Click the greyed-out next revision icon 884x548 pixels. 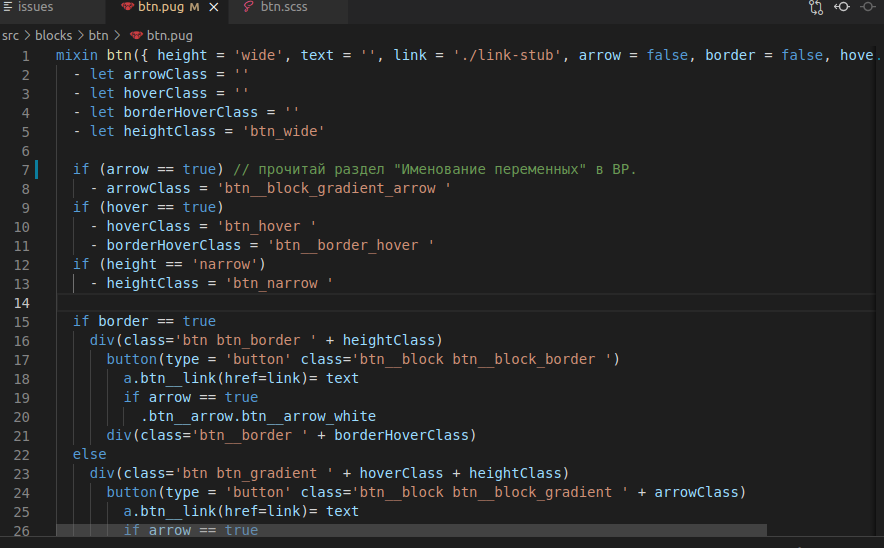point(868,7)
